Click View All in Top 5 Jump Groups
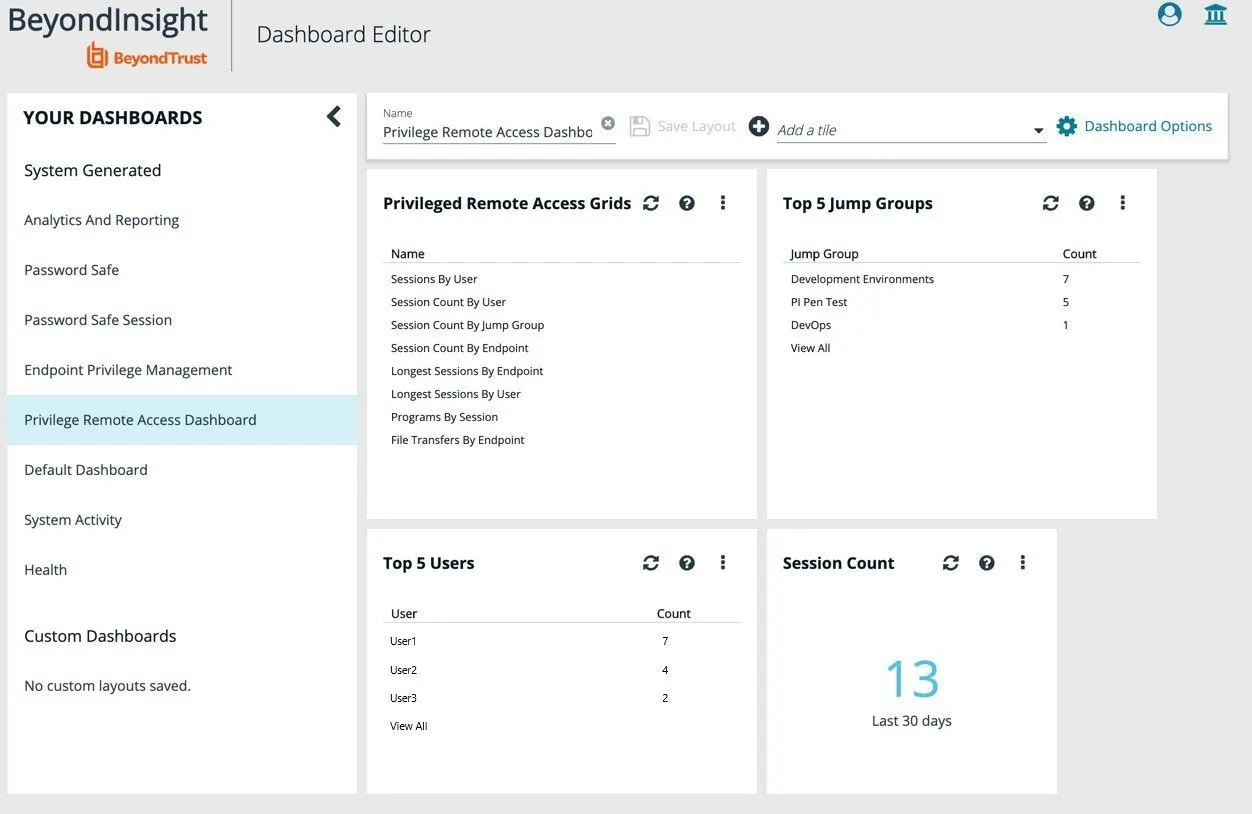 pyautogui.click(x=810, y=348)
